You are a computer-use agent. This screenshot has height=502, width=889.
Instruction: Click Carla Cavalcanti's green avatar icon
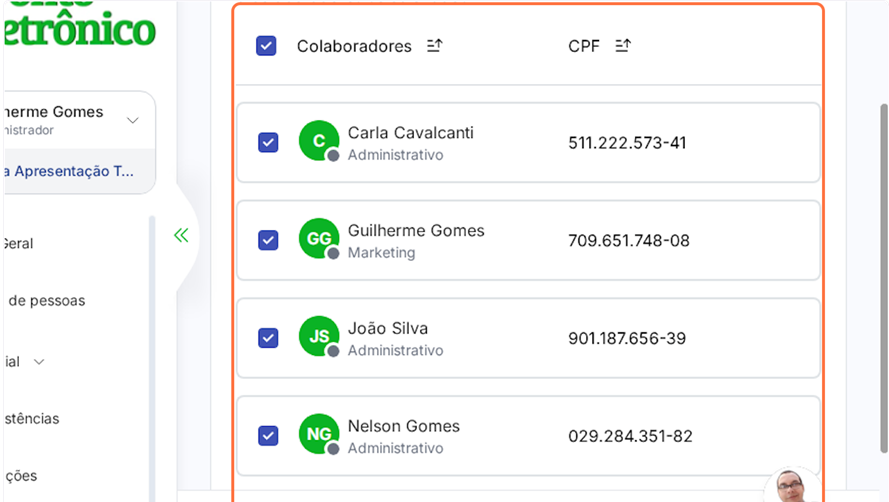click(x=319, y=141)
